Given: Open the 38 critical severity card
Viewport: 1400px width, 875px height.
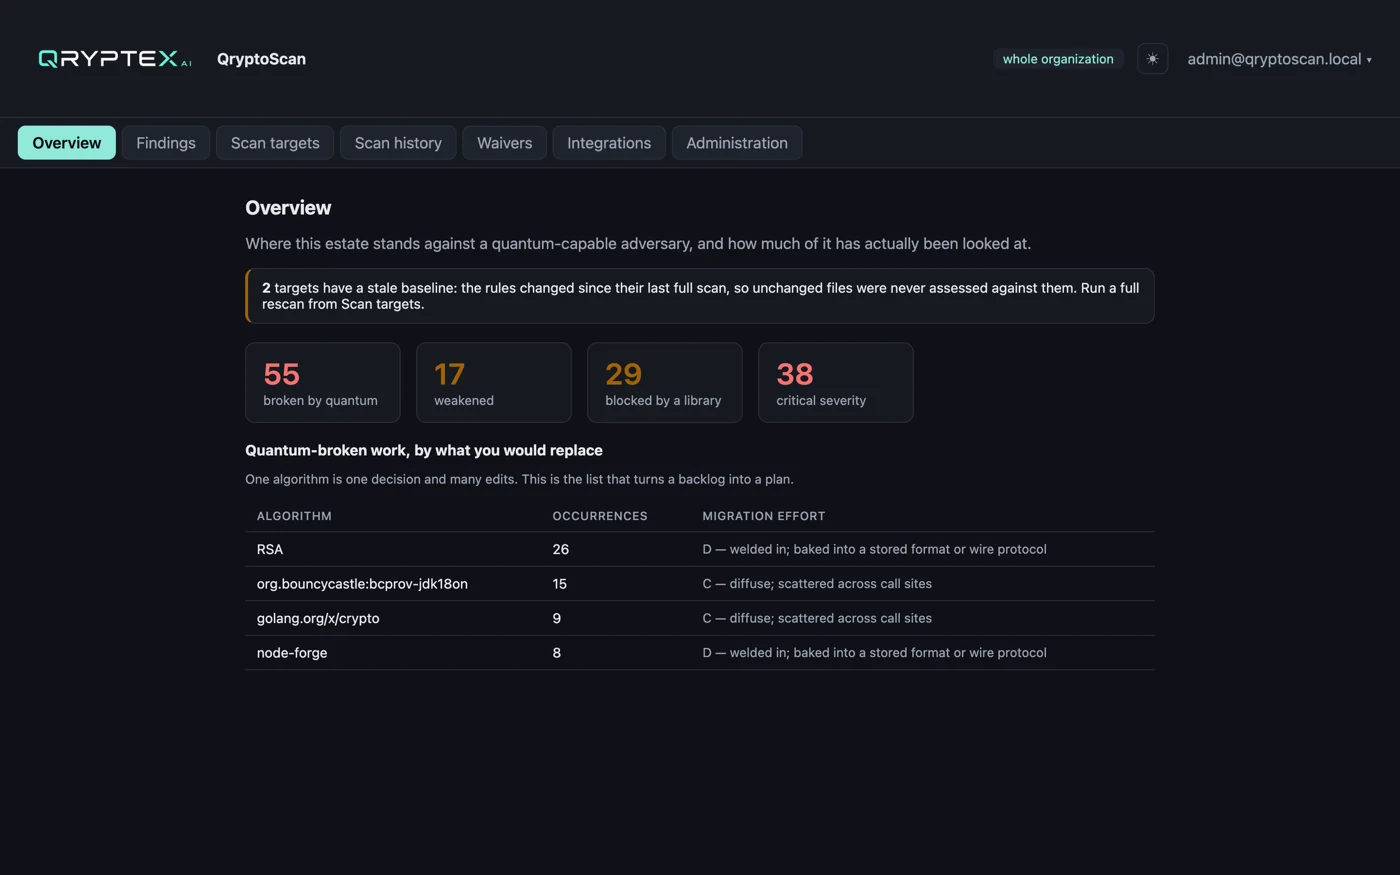Looking at the screenshot, I should [x=836, y=383].
